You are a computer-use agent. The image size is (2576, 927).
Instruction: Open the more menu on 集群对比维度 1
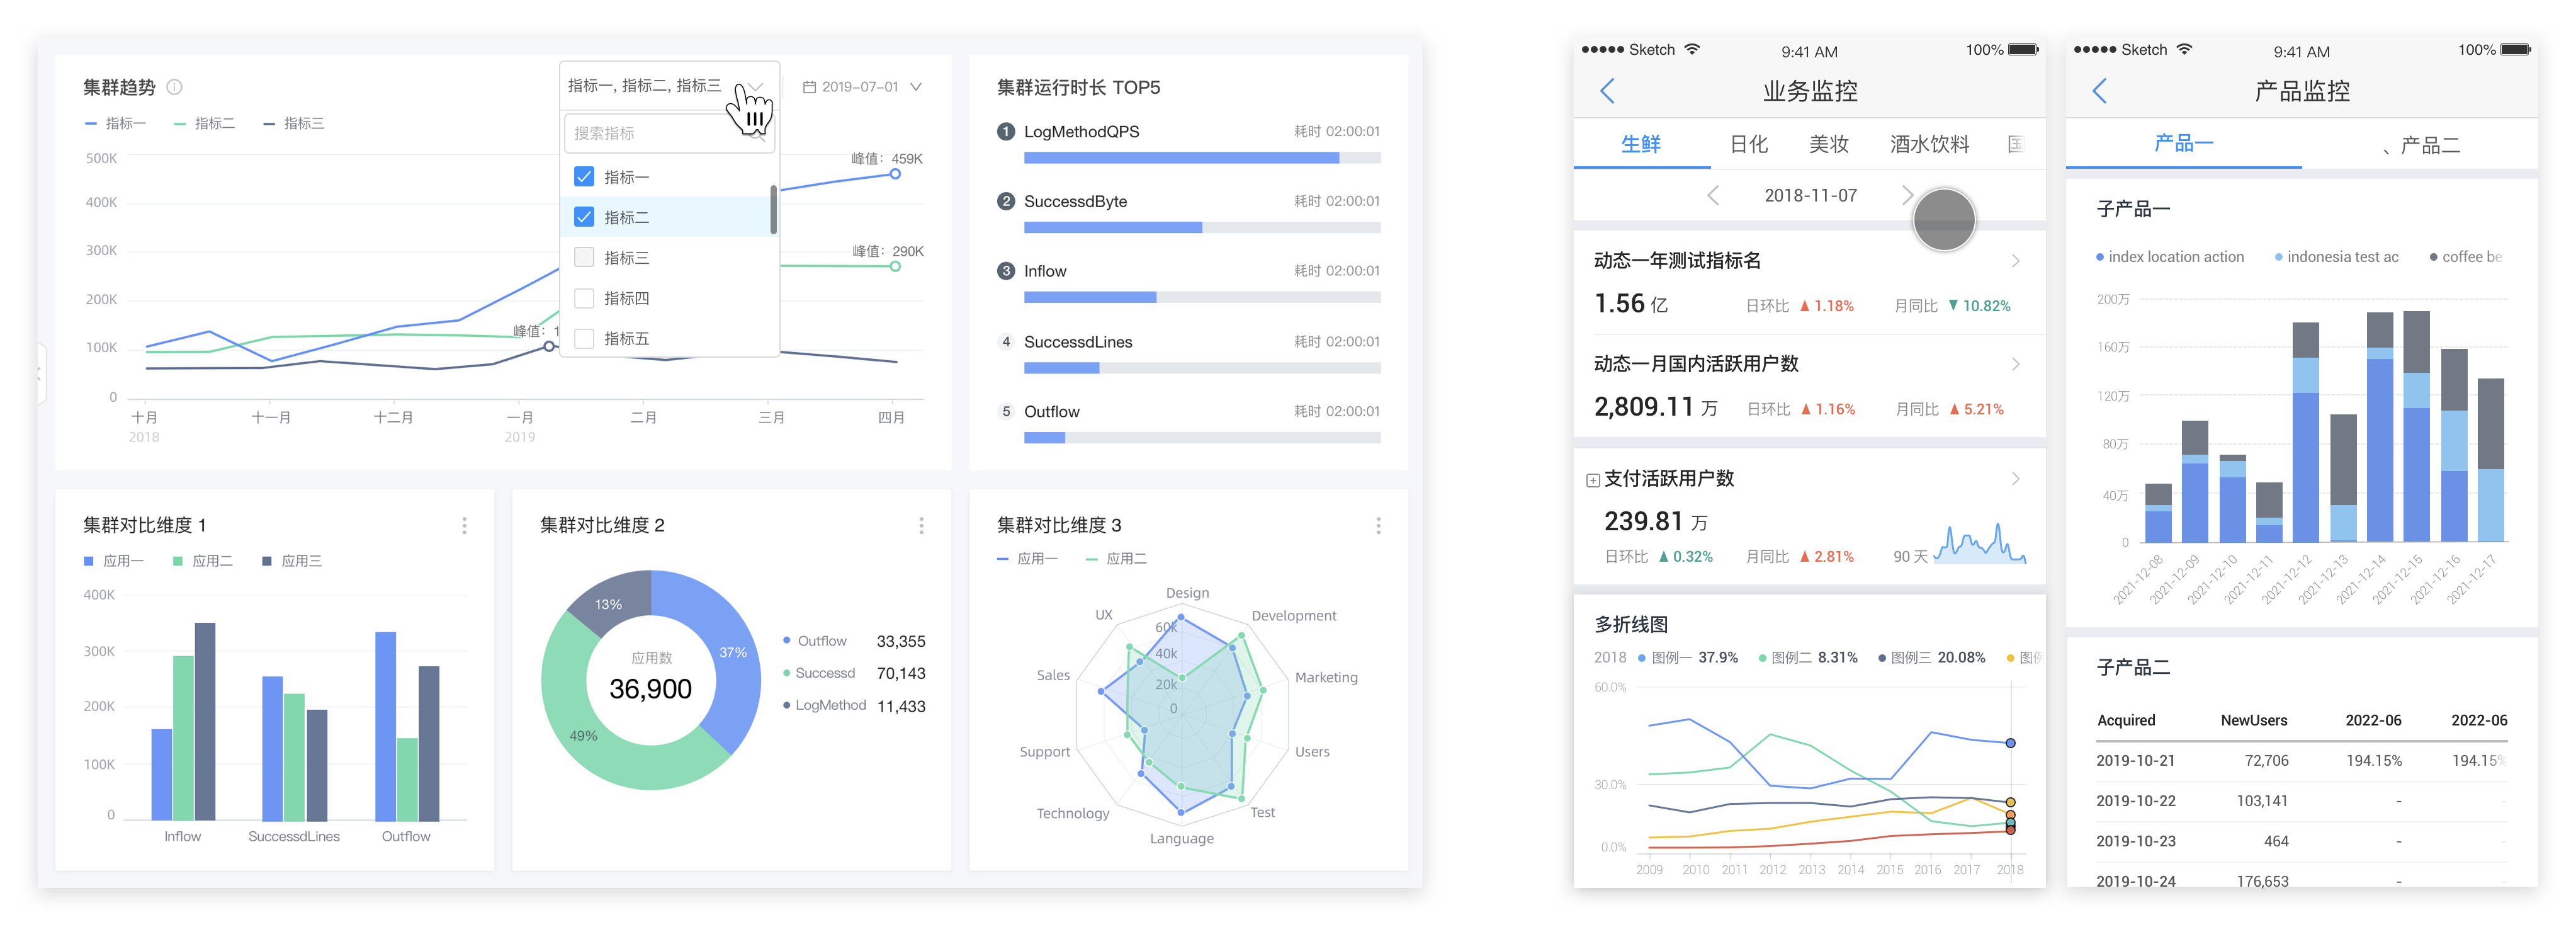464,525
